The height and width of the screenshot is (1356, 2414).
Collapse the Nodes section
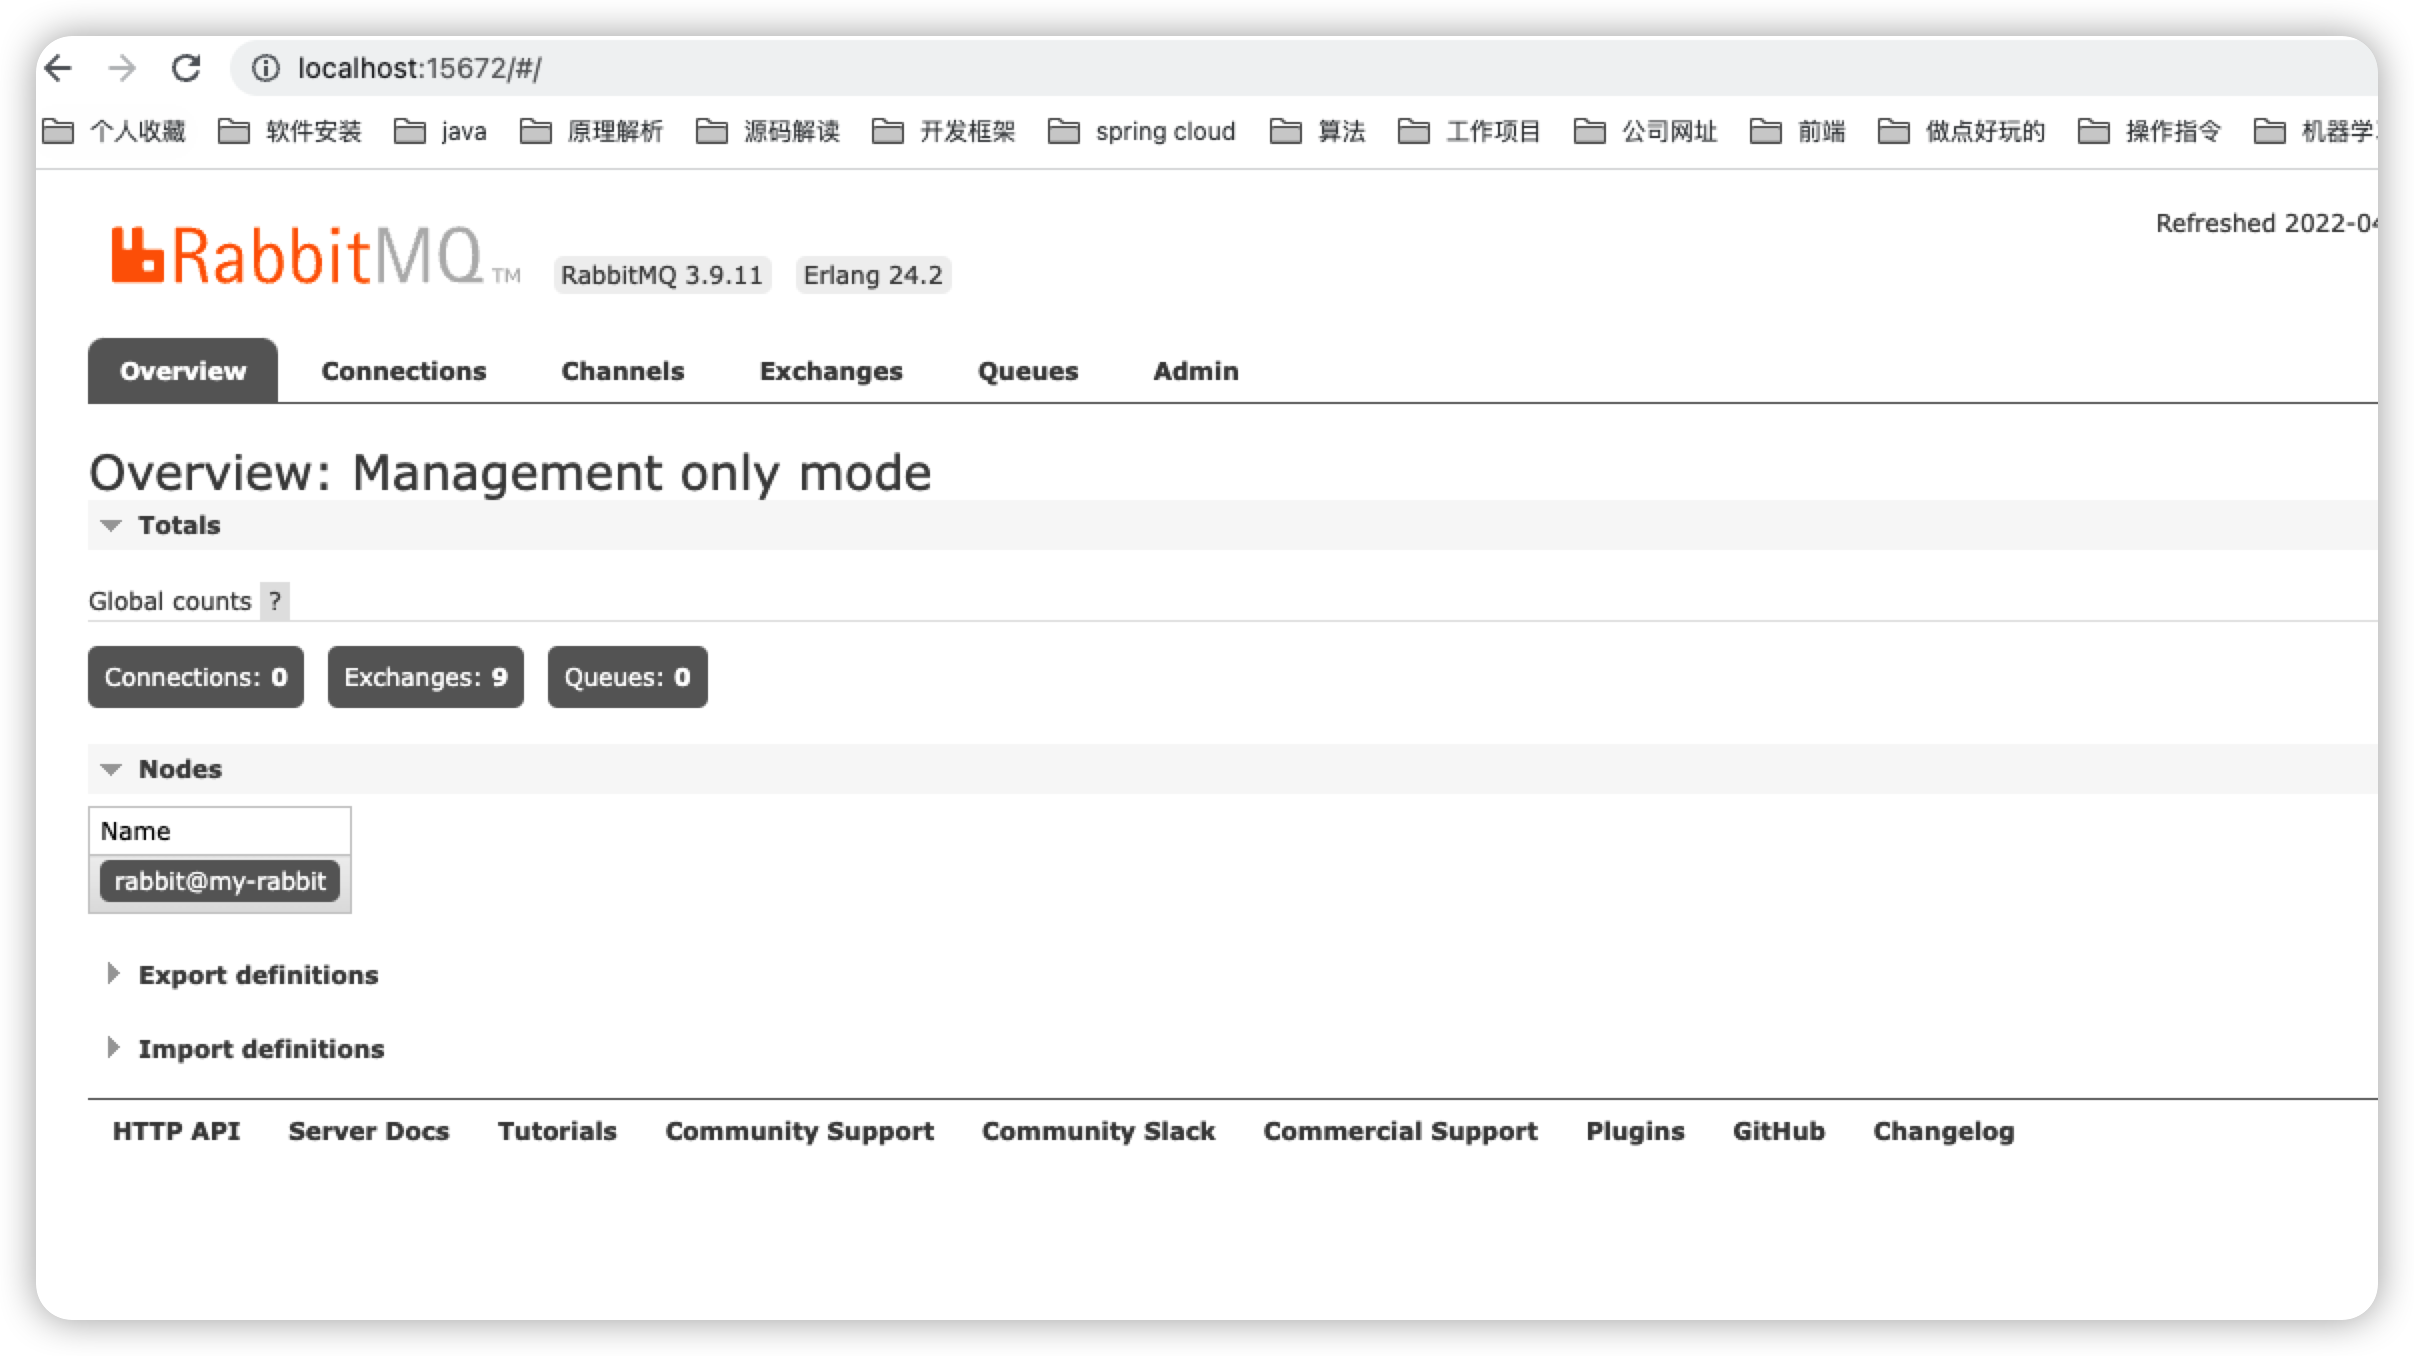[x=179, y=769]
